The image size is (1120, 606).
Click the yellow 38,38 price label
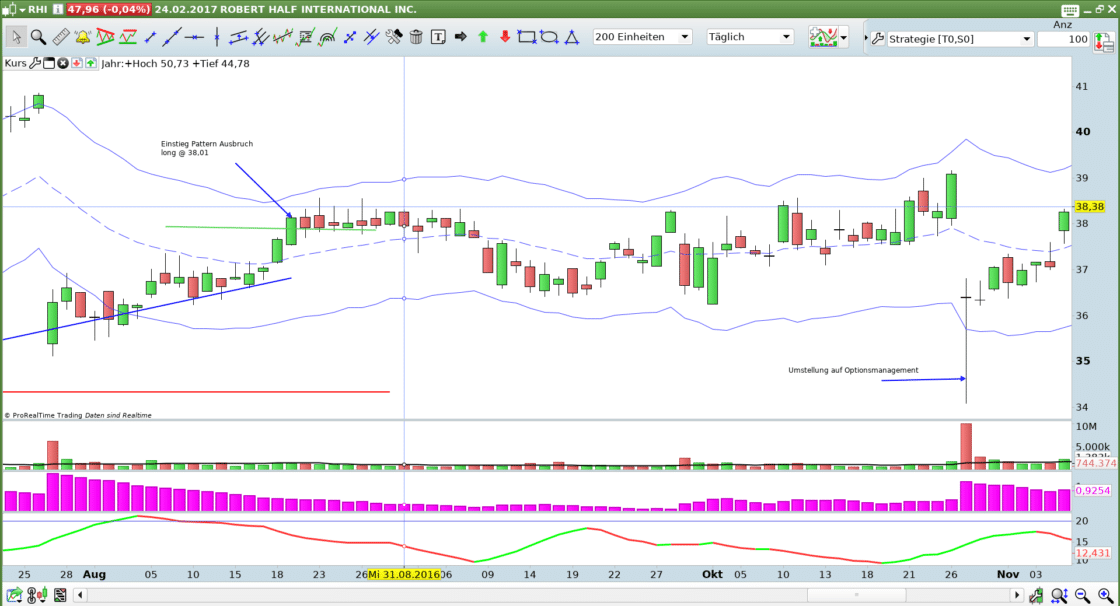click(1089, 207)
